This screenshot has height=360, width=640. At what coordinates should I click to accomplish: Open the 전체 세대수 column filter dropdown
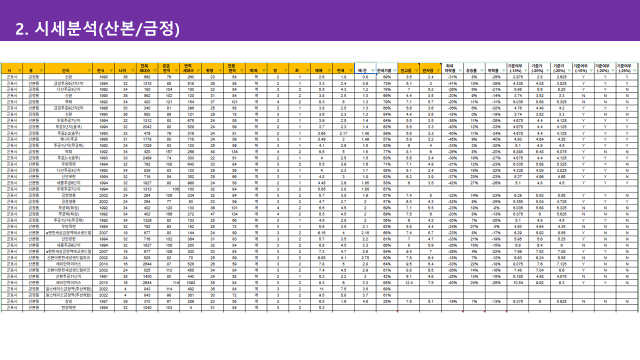155,71
